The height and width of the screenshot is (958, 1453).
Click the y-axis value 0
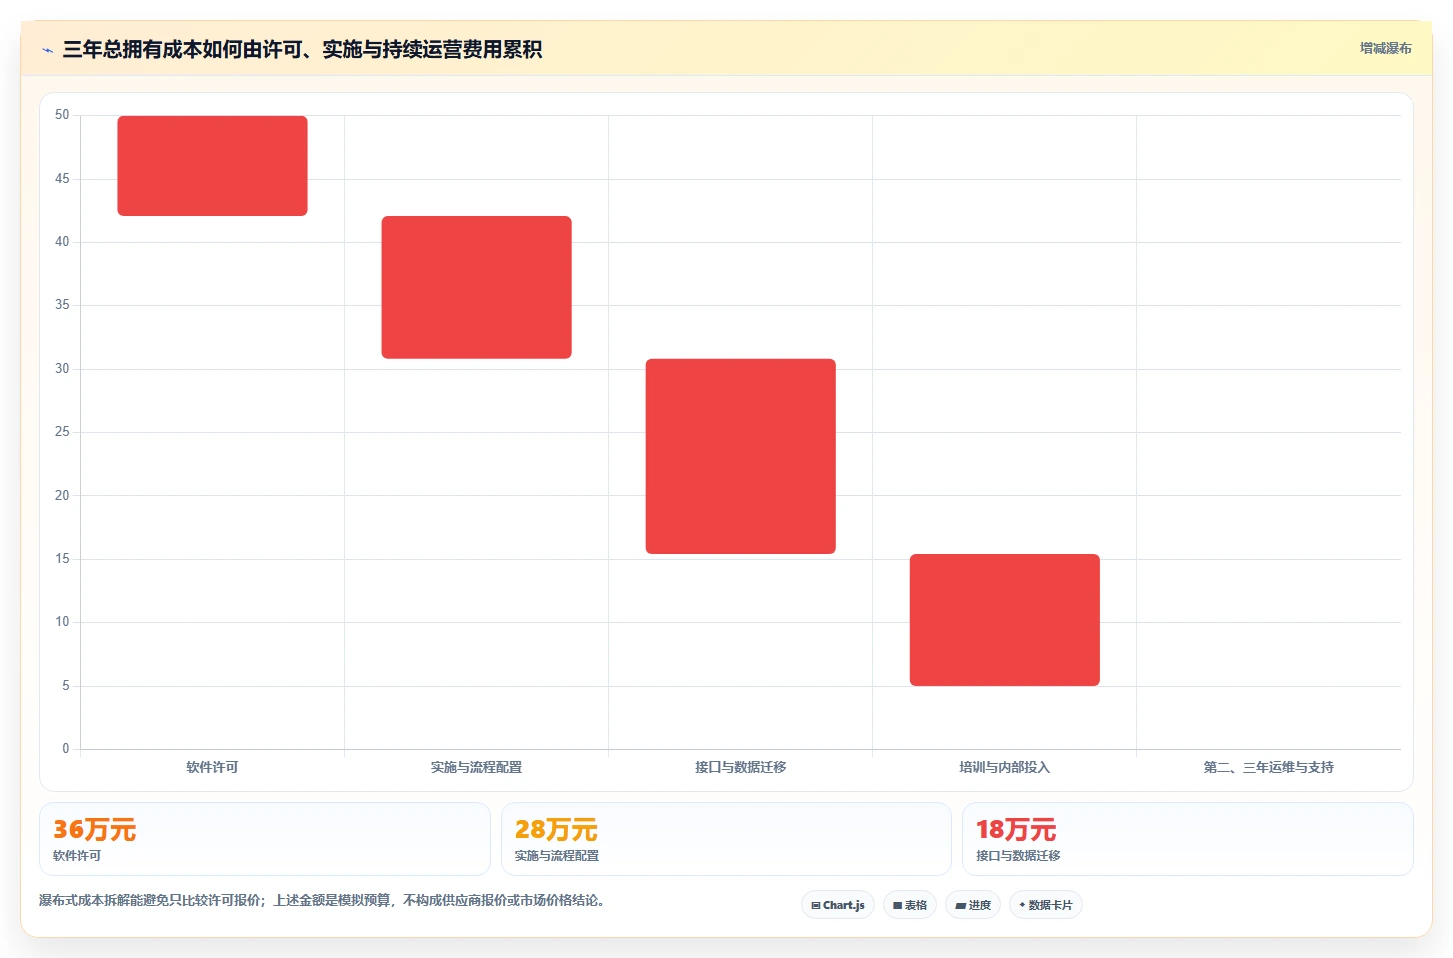pos(66,748)
